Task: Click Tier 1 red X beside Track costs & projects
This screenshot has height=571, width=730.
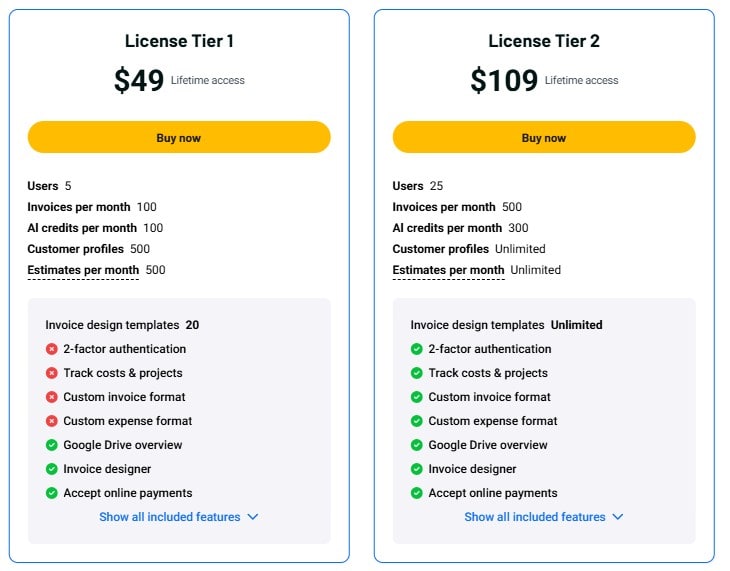Action: [x=52, y=373]
